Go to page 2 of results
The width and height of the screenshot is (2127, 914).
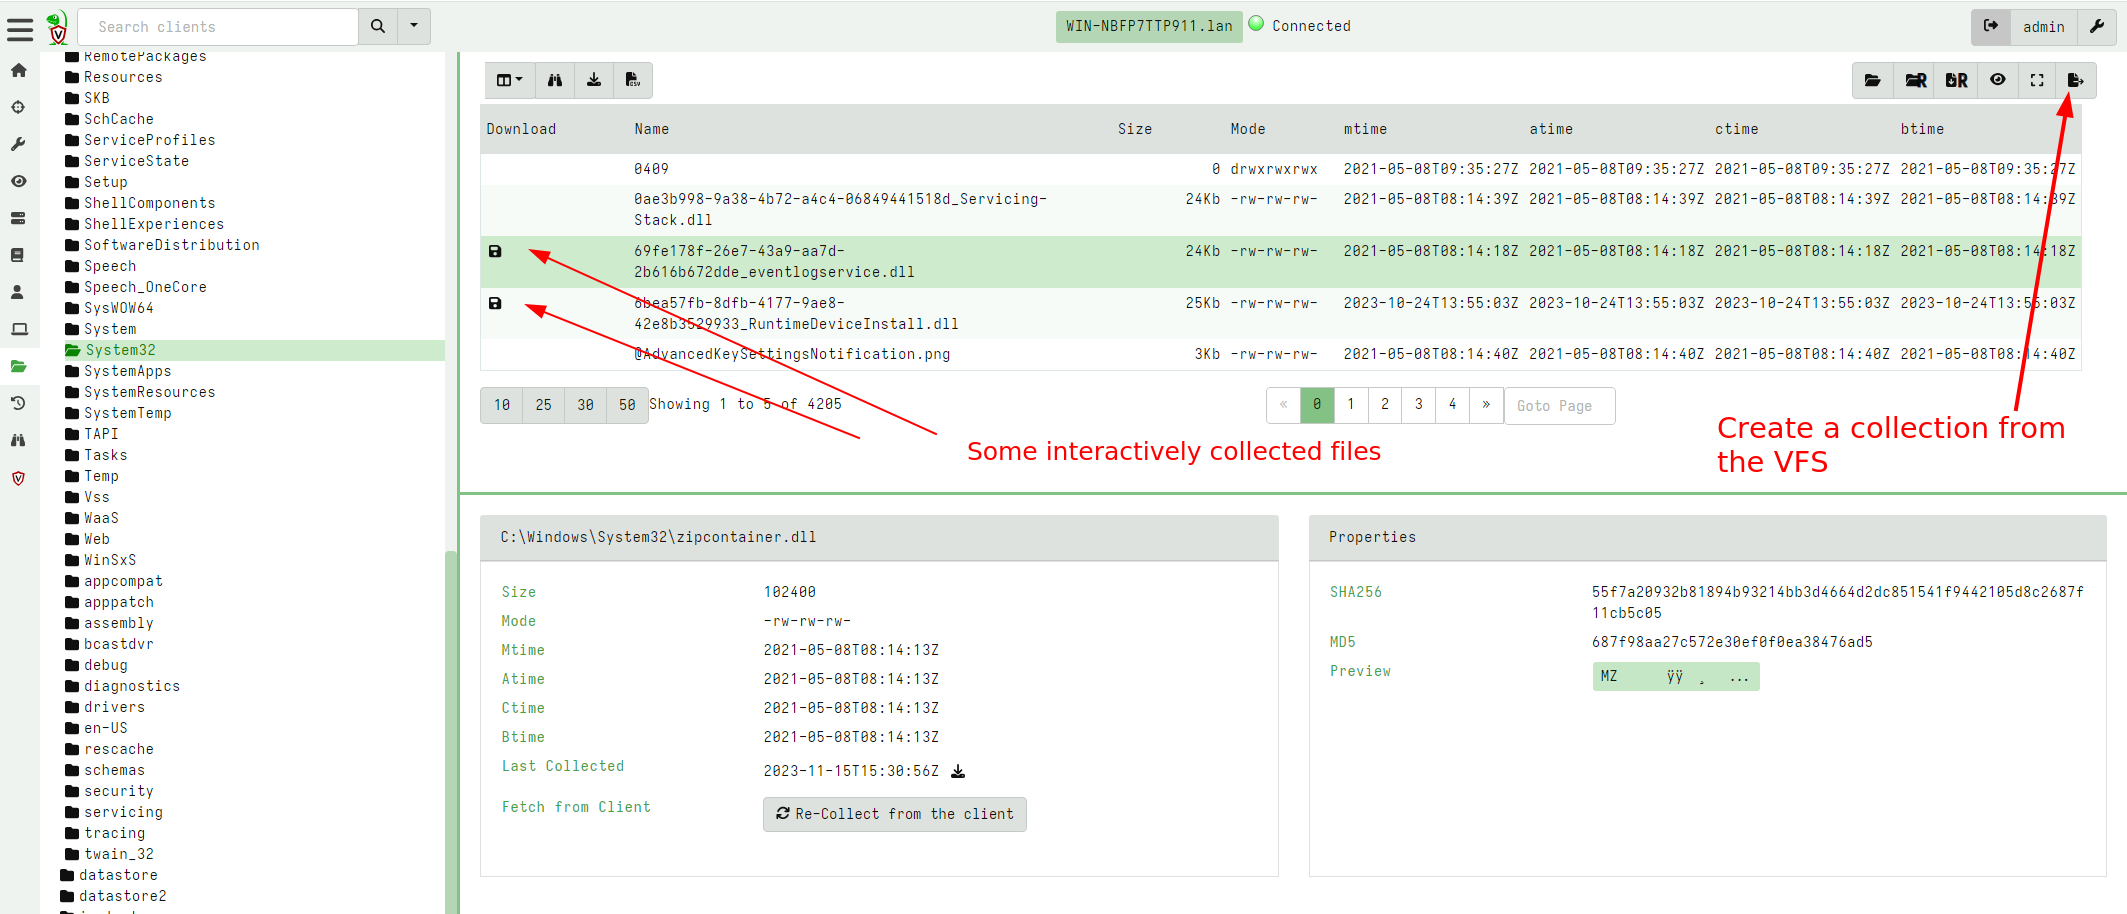(1384, 405)
